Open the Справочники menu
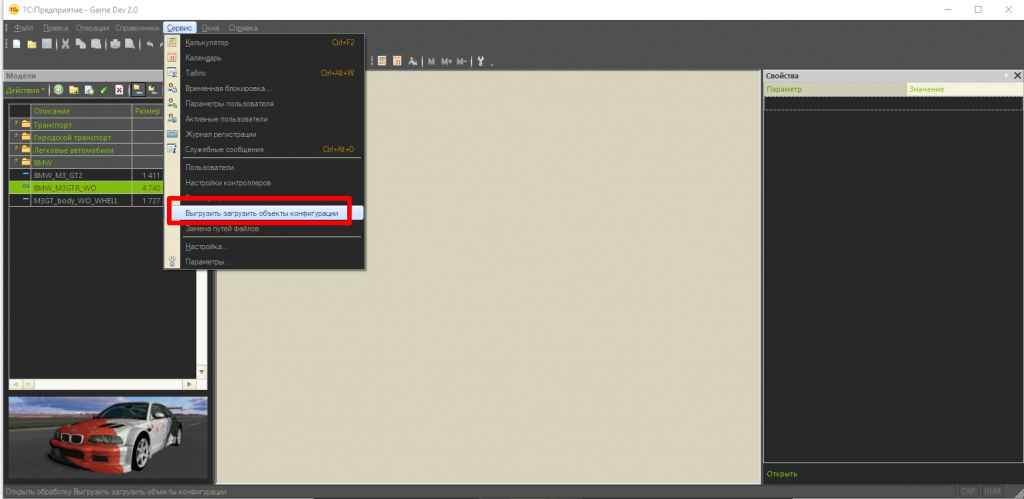 137,28
